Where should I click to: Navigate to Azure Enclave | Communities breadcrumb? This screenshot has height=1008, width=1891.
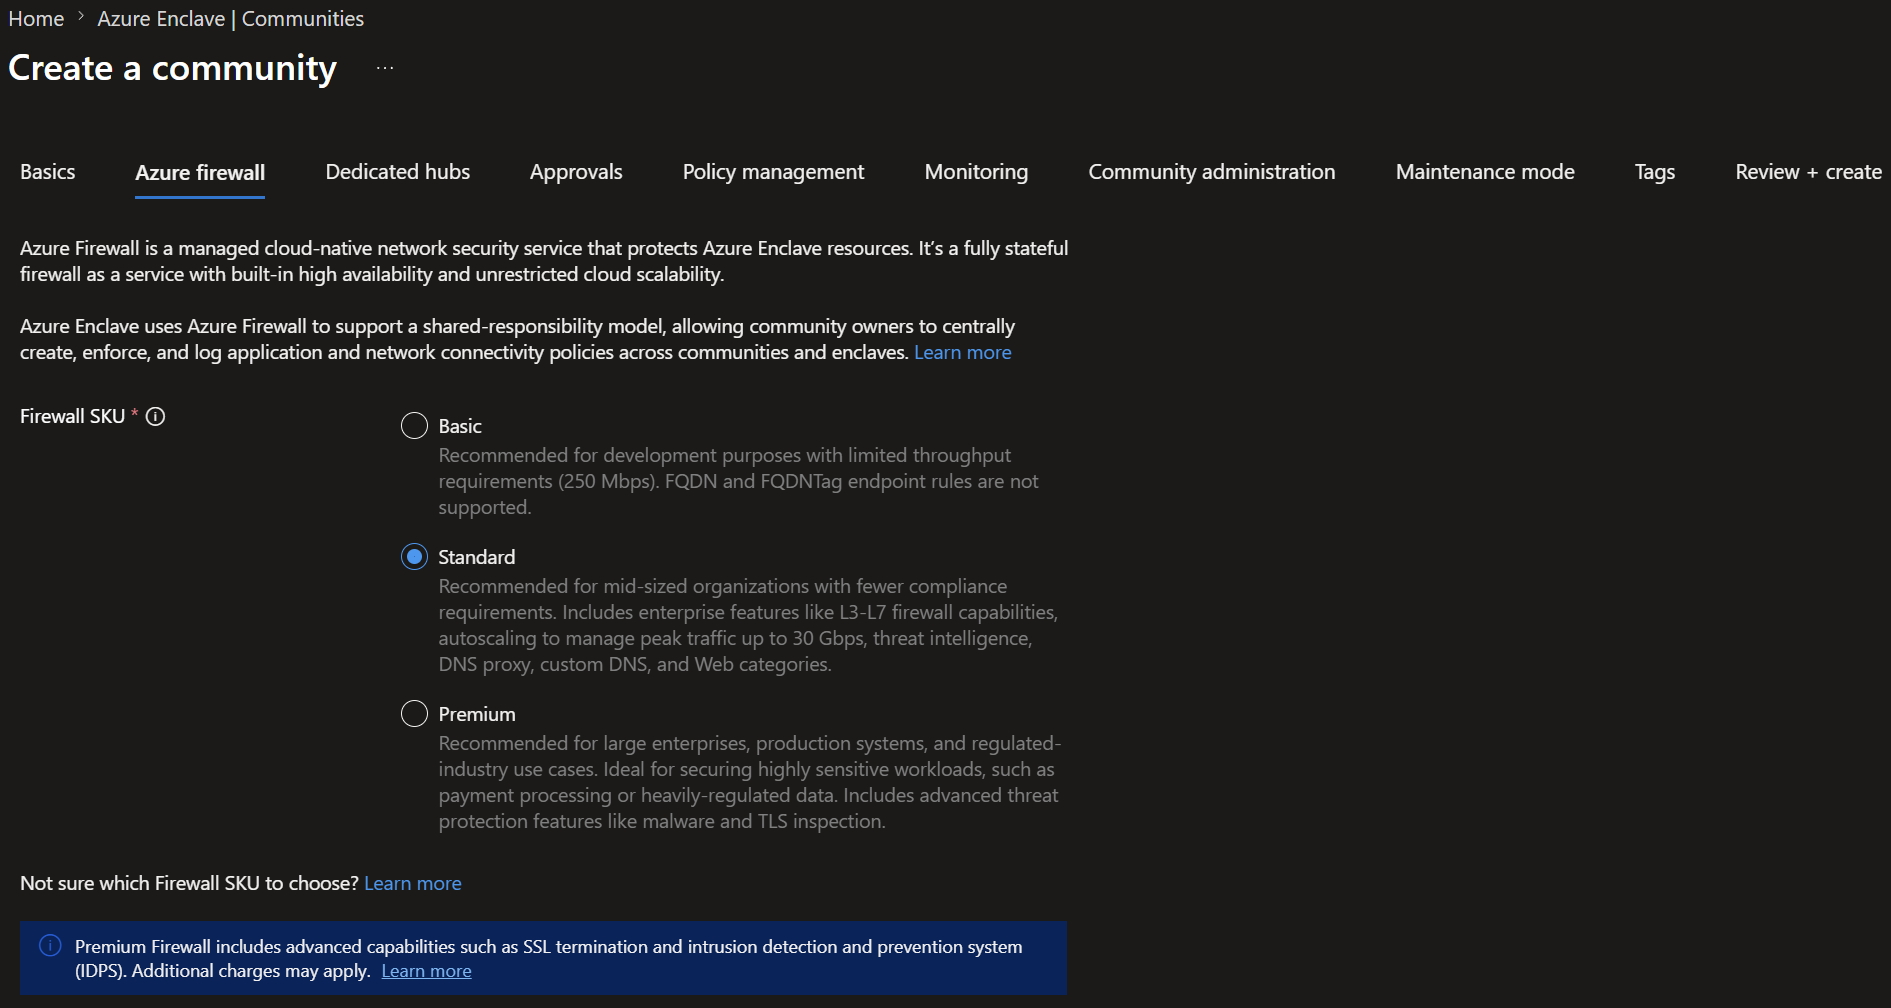coord(230,19)
